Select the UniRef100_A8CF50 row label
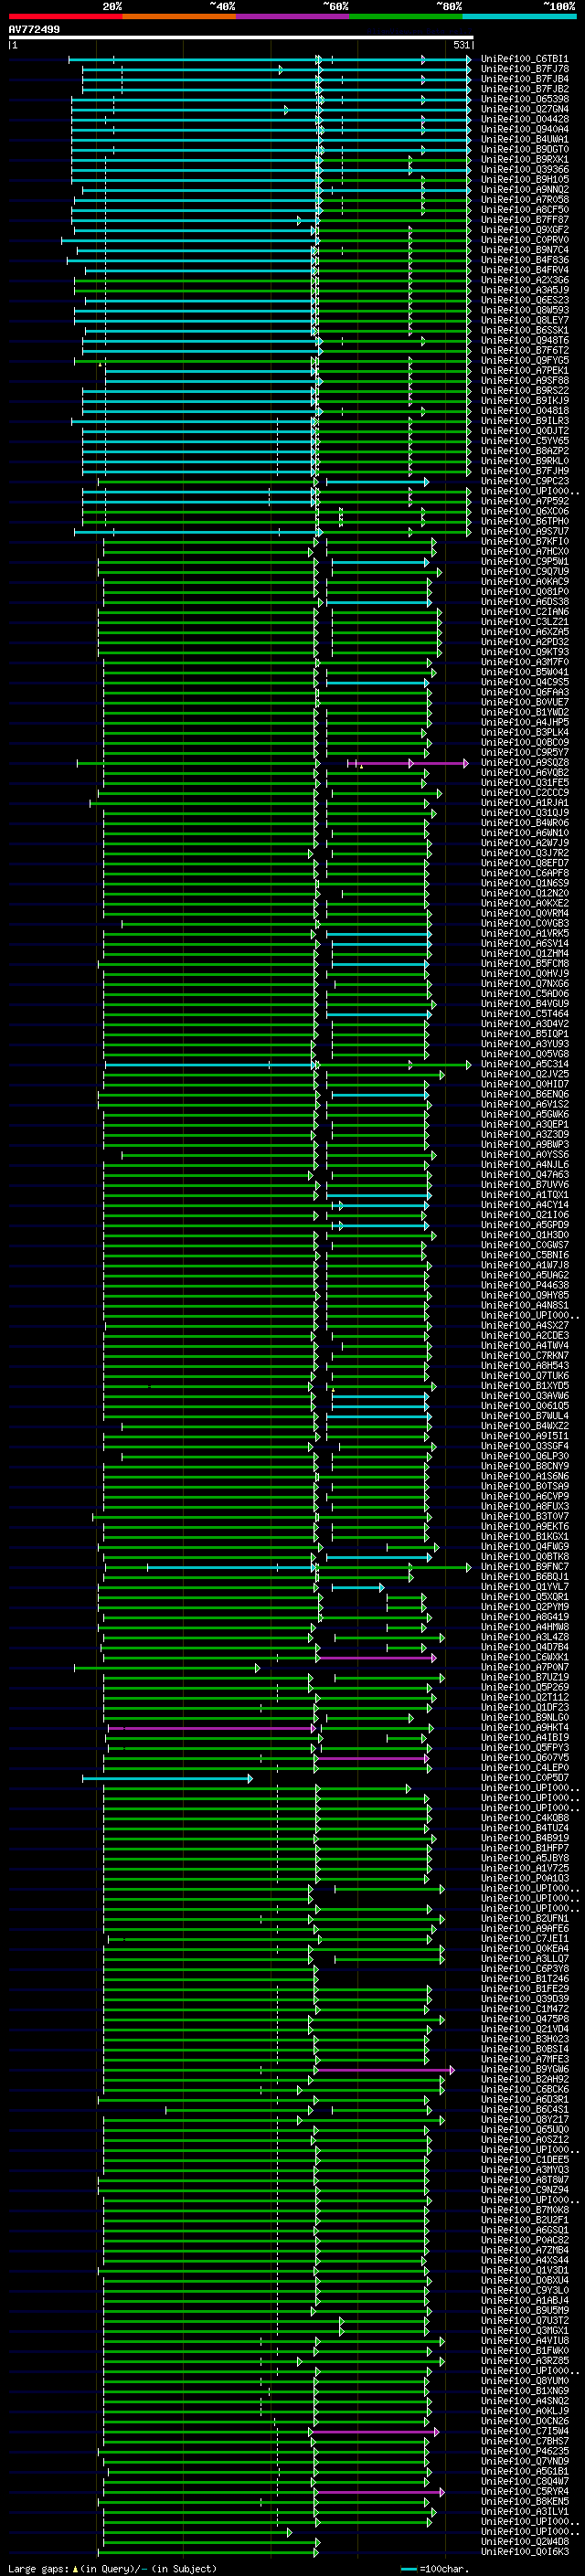 click(525, 210)
